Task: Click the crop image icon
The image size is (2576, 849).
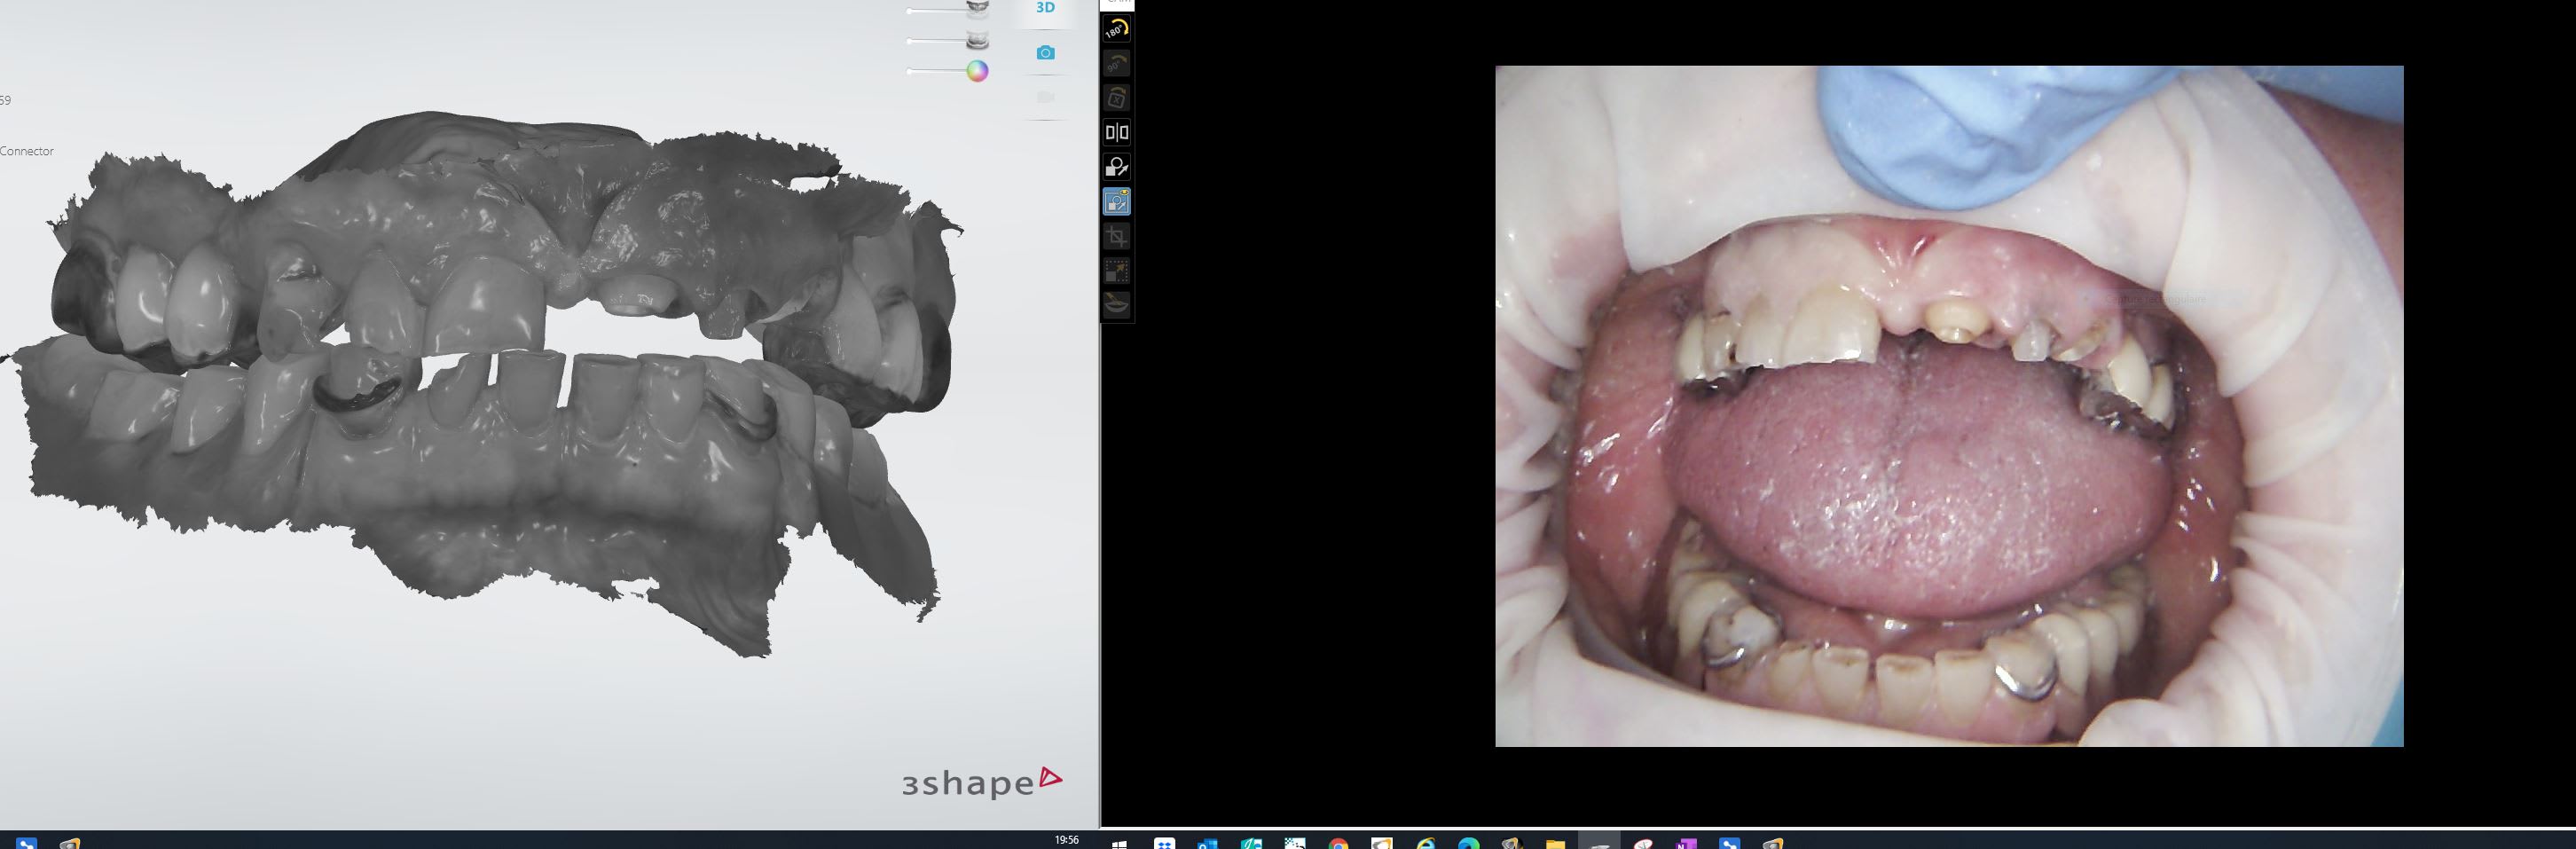Action: (x=1116, y=237)
